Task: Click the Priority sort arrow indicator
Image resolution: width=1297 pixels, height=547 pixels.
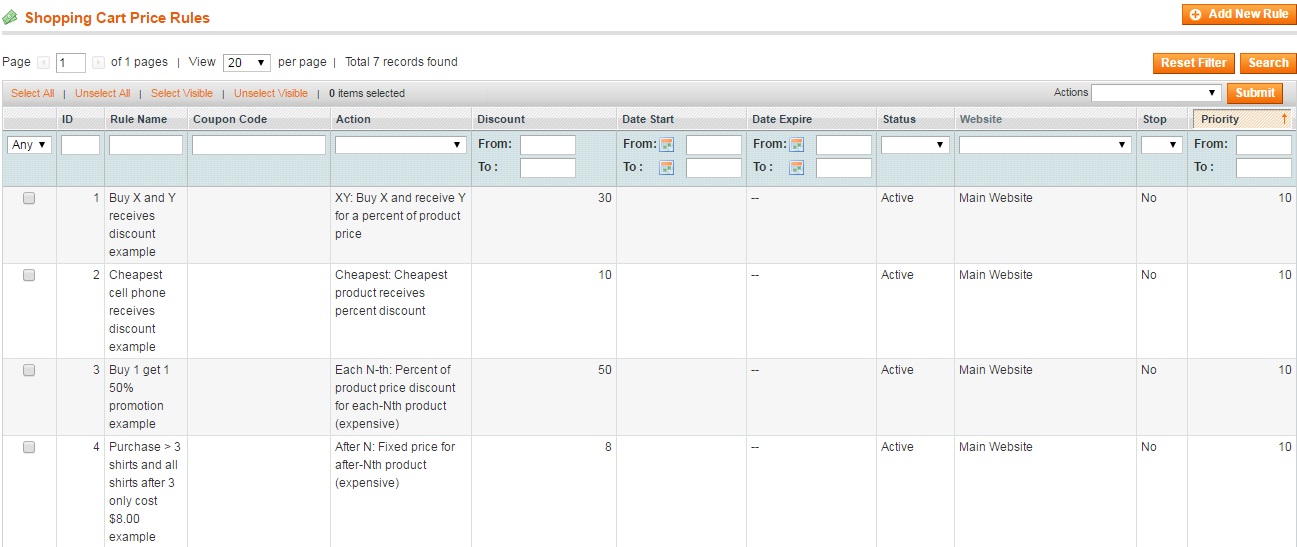Action: (1284, 119)
